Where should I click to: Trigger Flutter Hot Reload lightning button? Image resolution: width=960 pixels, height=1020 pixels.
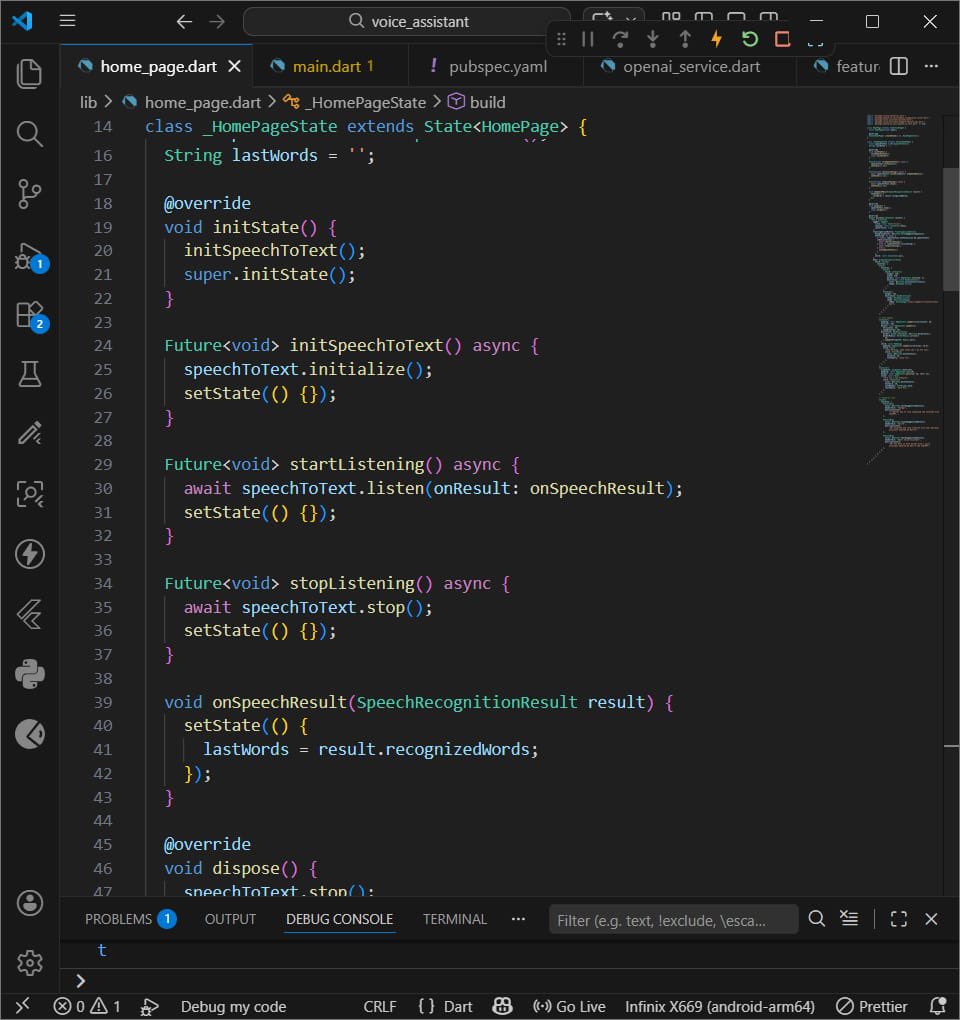point(717,39)
